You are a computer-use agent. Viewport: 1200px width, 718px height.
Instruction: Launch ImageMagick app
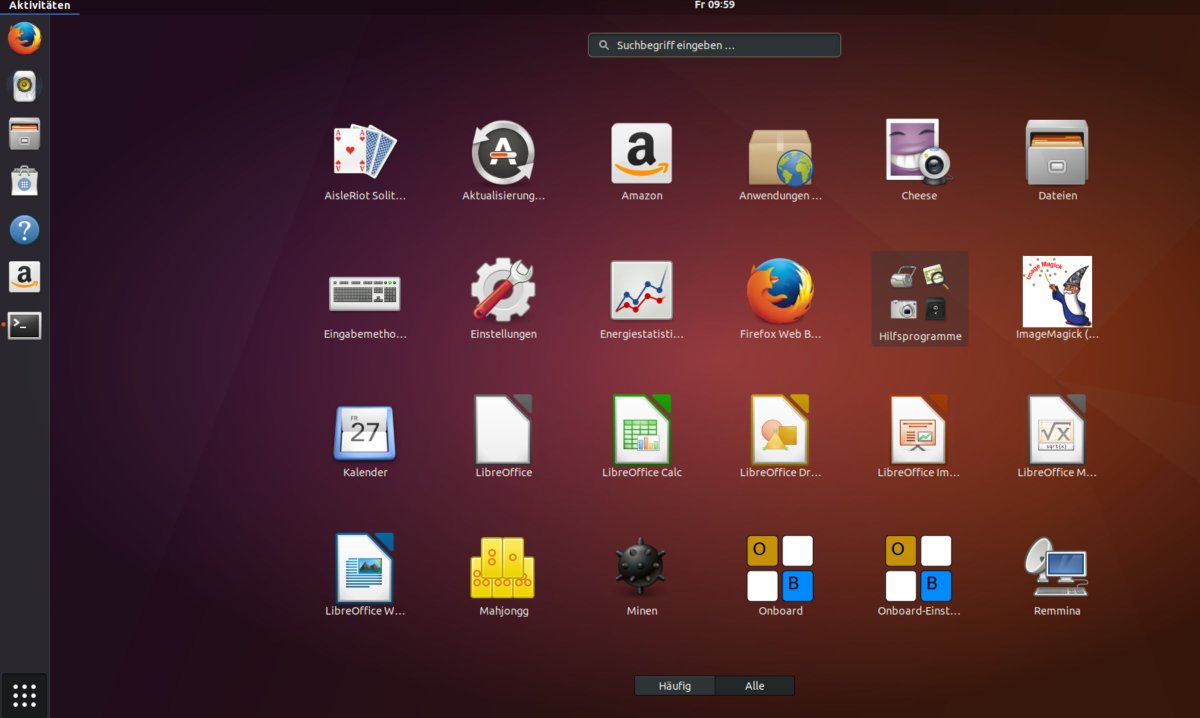click(1057, 298)
